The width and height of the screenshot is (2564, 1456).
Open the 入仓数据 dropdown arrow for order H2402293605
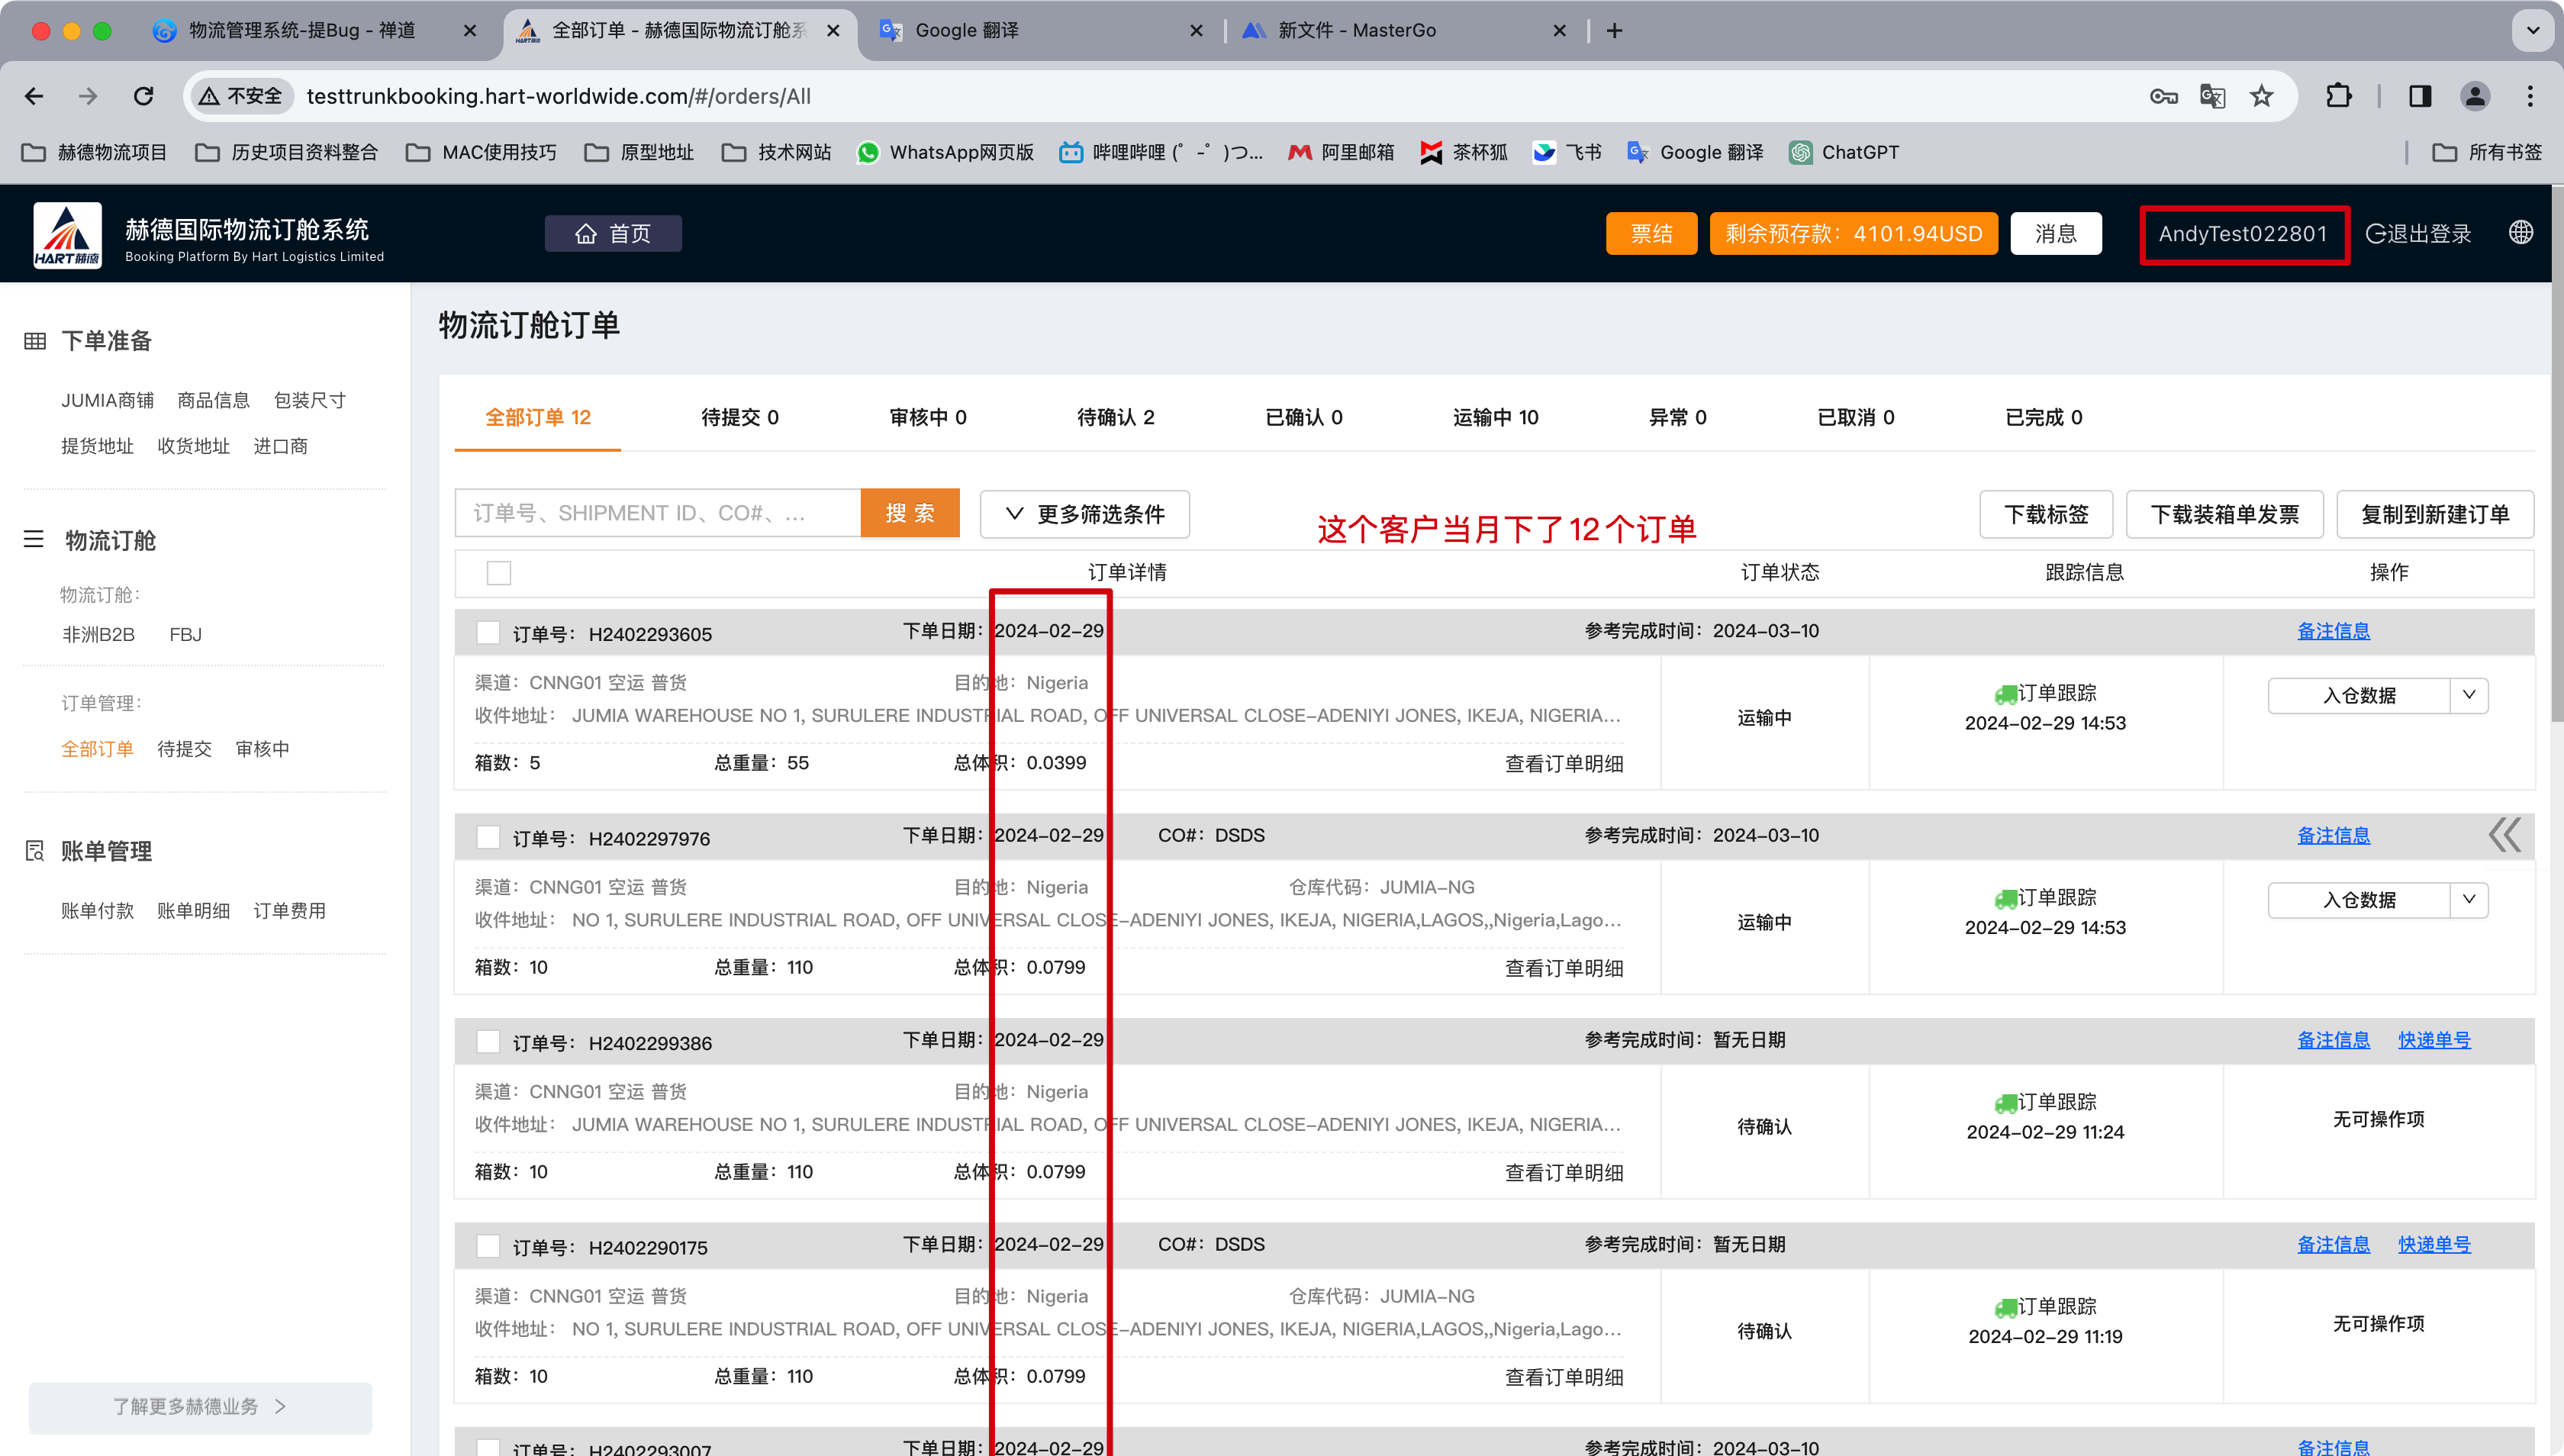2469,695
